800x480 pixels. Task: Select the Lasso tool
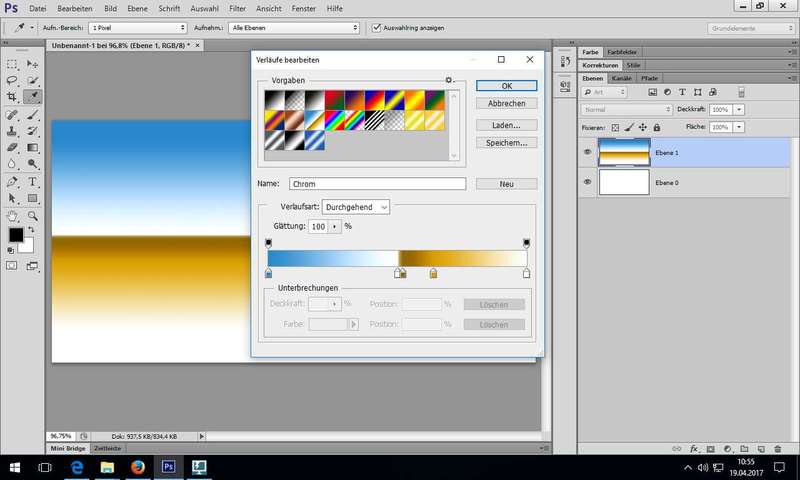(x=12, y=80)
